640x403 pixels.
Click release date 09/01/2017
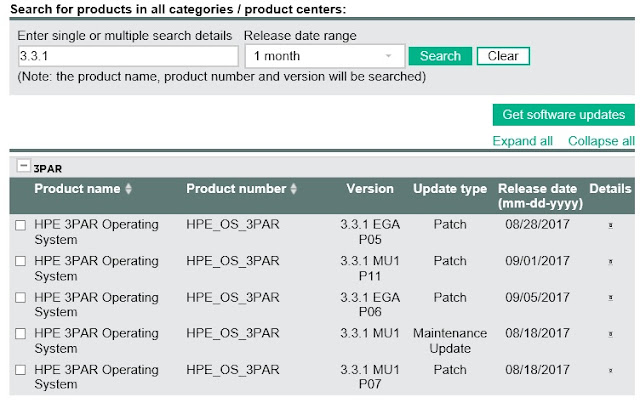pos(537,261)
